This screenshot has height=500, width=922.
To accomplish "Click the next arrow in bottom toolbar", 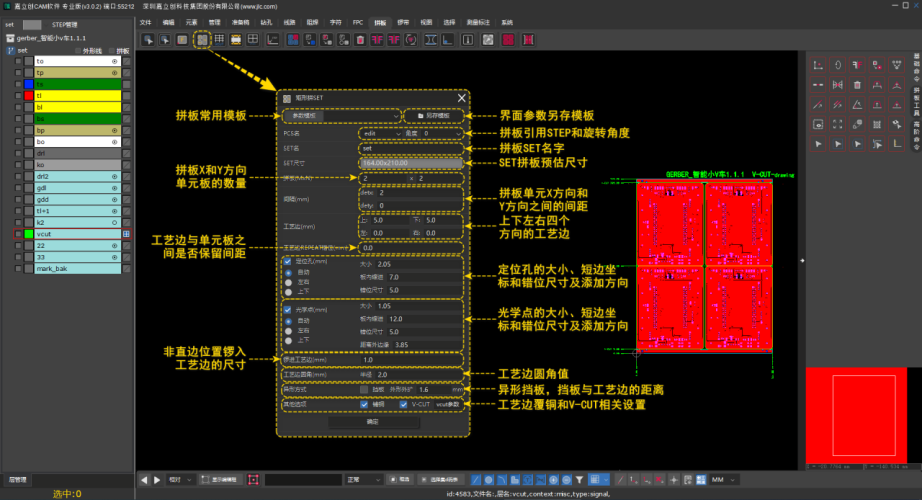I will pyautogui.click(x=157, y=480).
